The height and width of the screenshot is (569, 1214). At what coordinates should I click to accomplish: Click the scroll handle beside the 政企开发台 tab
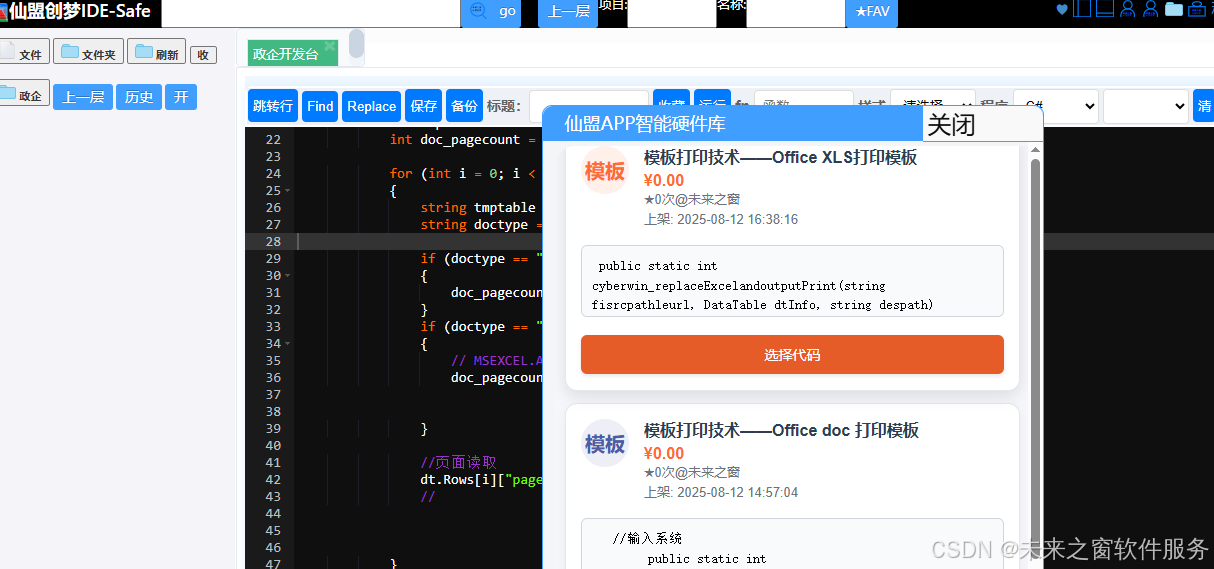click(x=356, y=45)
